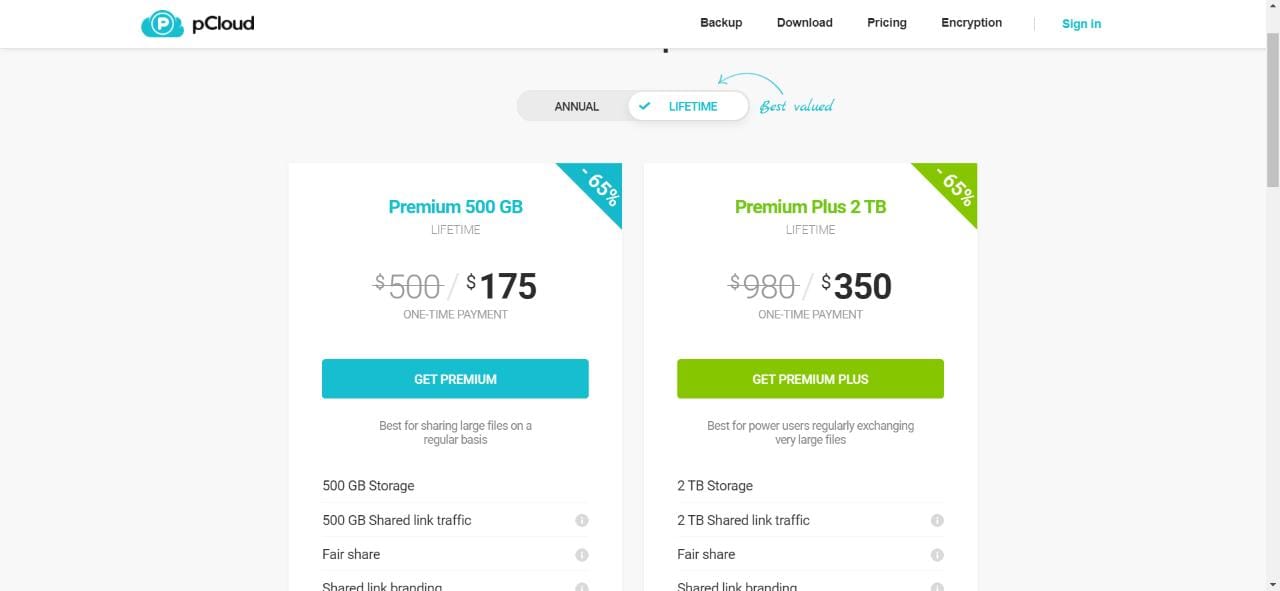Open info icon for 2 TB Shared link traffic
Screen dimensions: 1280x591
937,520
